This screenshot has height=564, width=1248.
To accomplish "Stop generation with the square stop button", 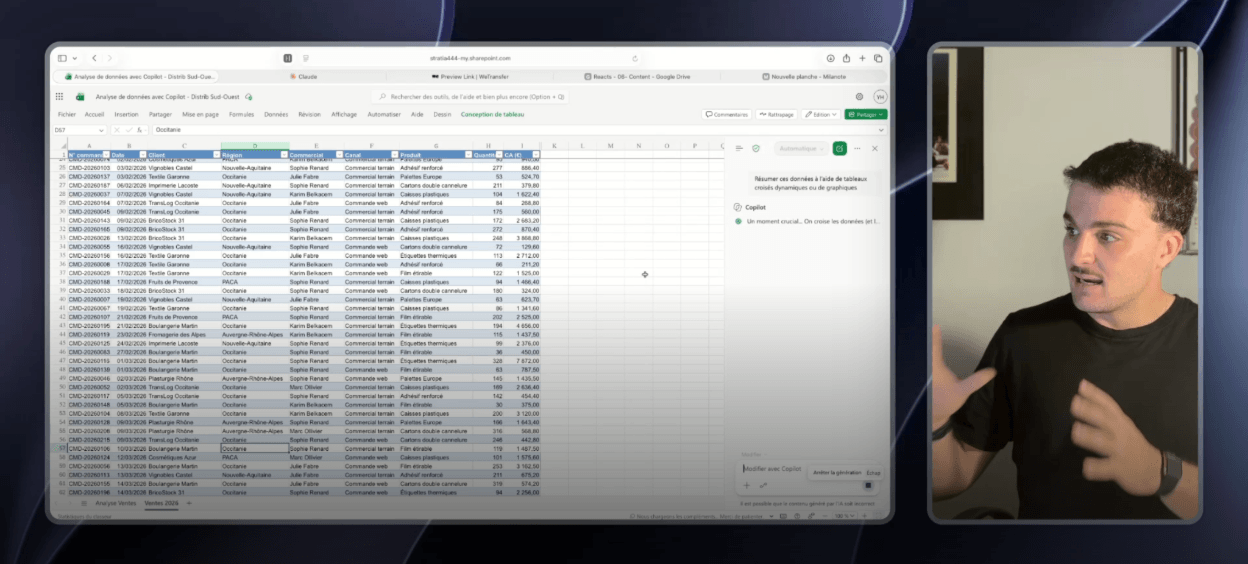I will (868, 485).
